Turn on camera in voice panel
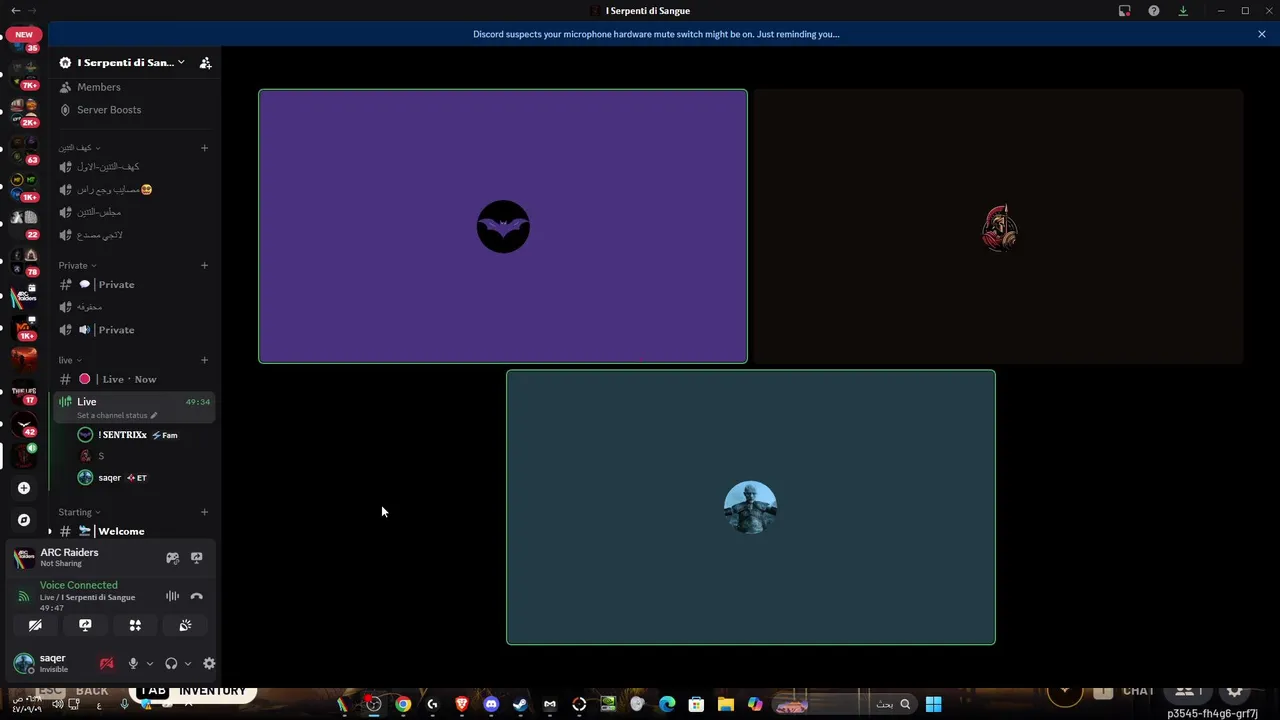Screen dimensions: 1280x720 coord(35,625)
